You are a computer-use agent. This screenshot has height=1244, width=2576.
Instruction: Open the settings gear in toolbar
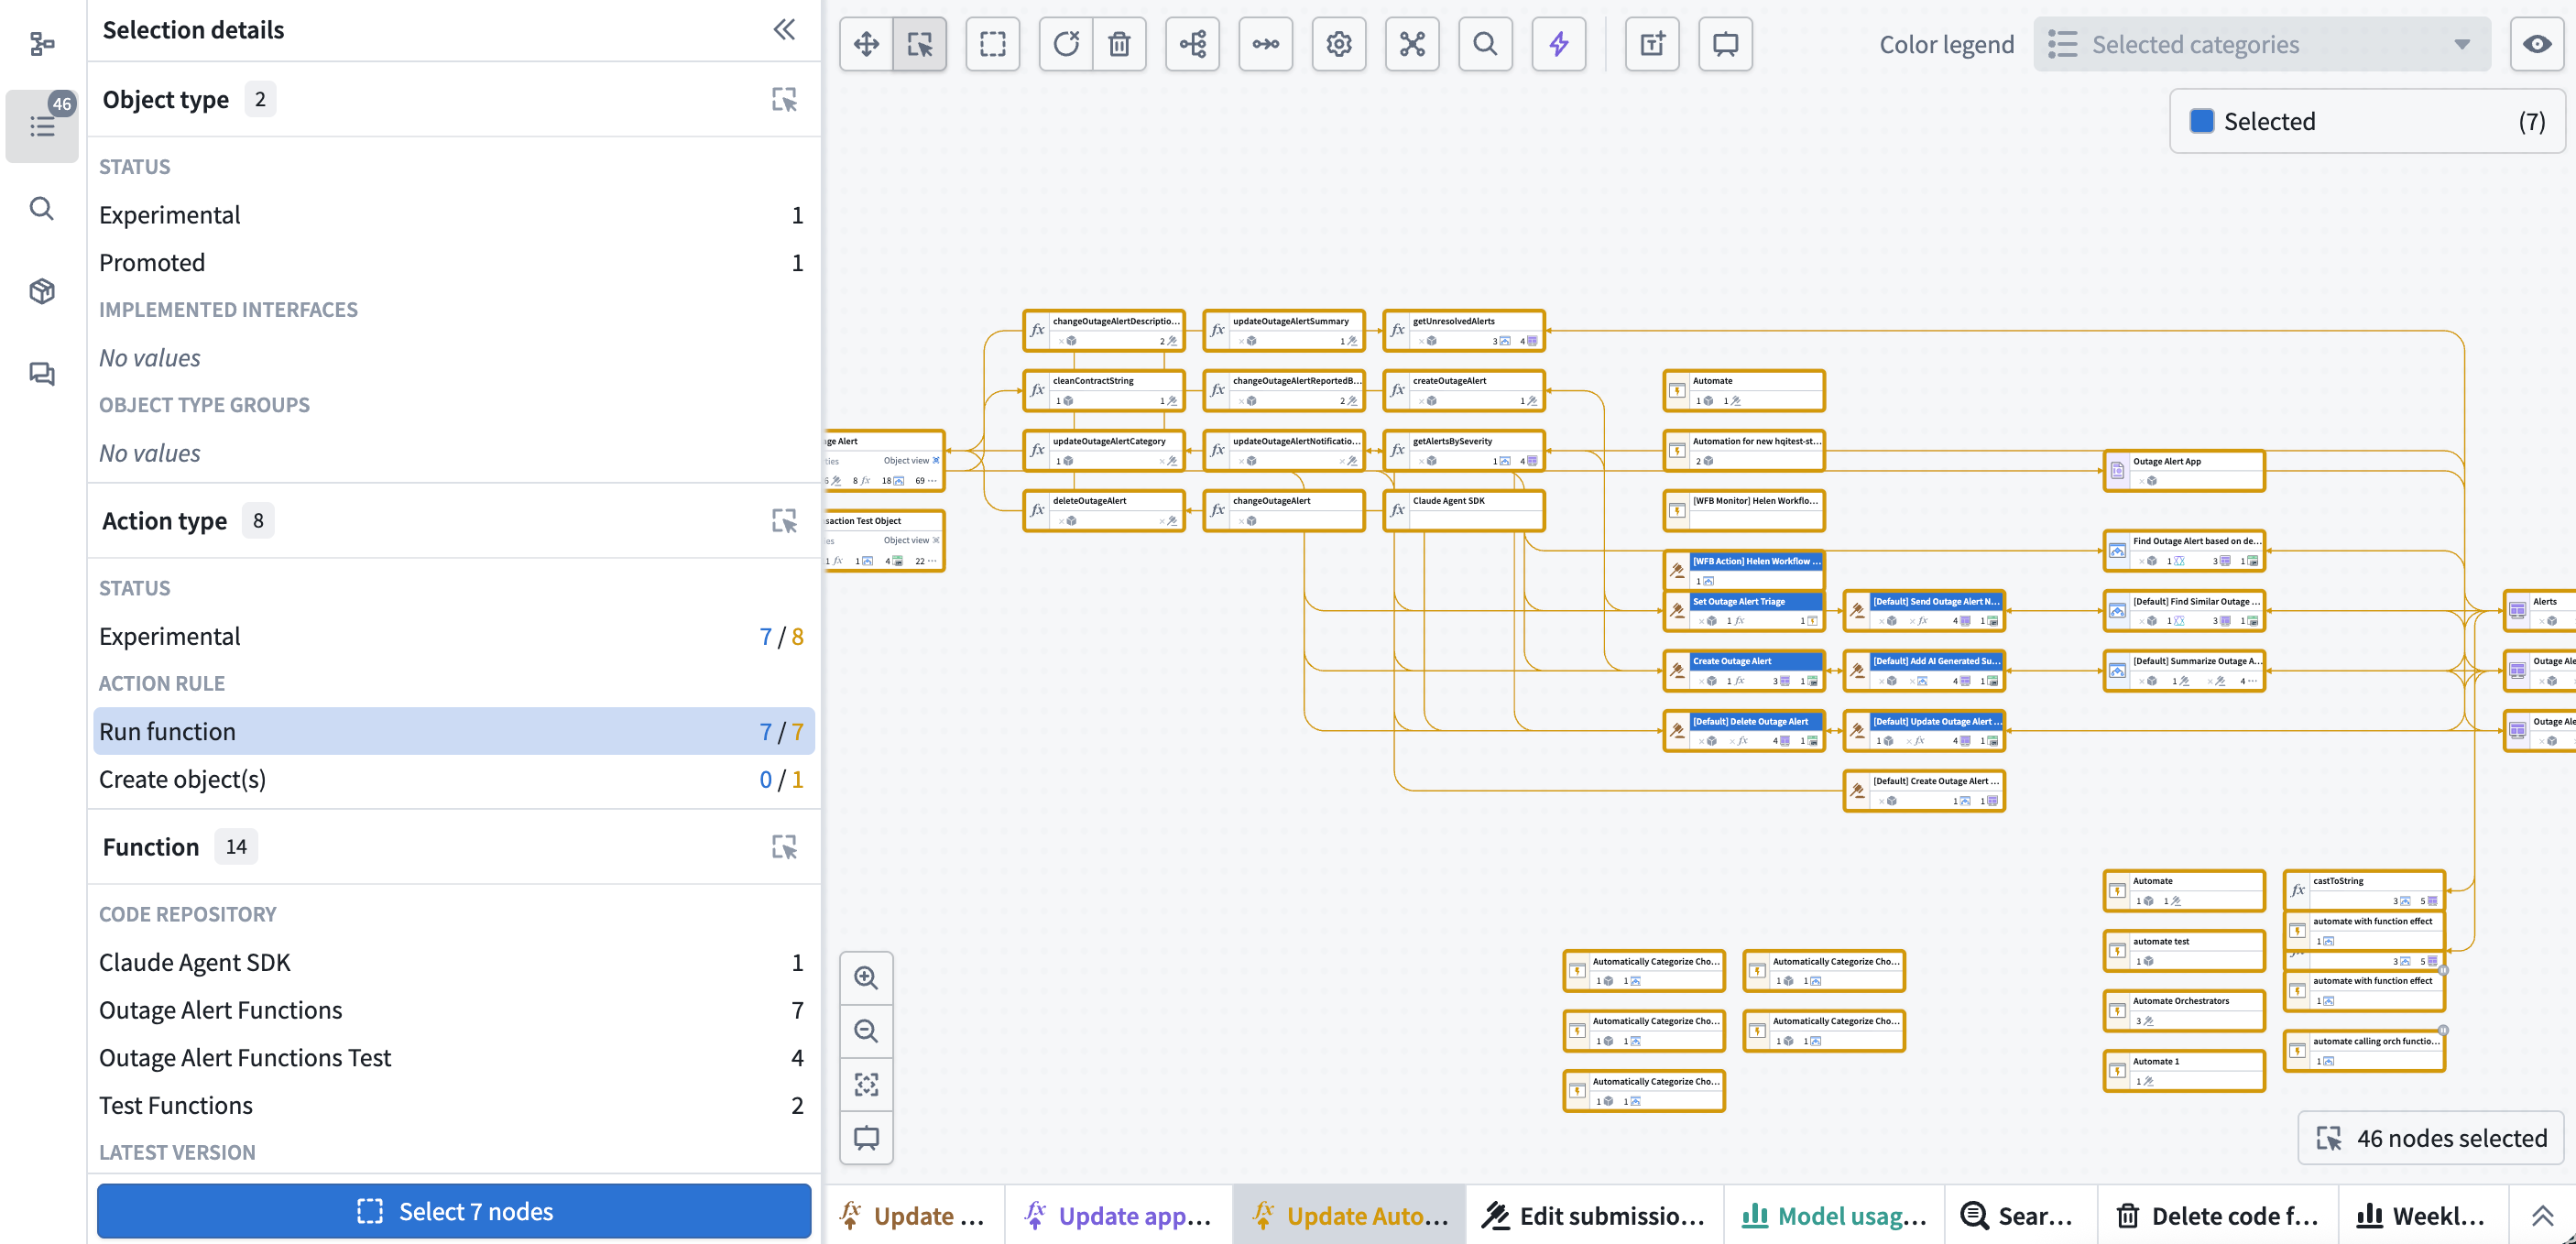click(1339, 44)
